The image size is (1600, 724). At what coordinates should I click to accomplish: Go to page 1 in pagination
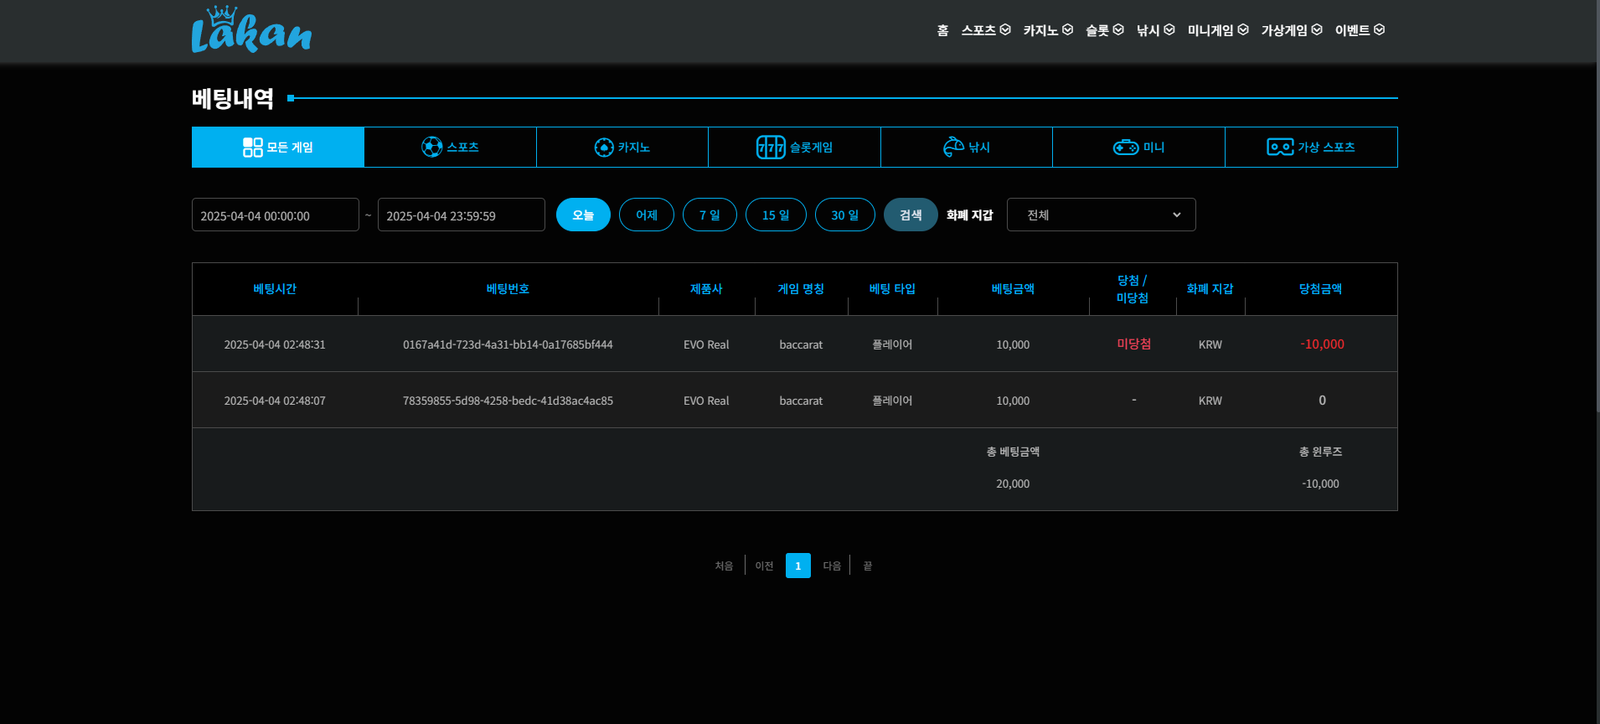[798, 566]
